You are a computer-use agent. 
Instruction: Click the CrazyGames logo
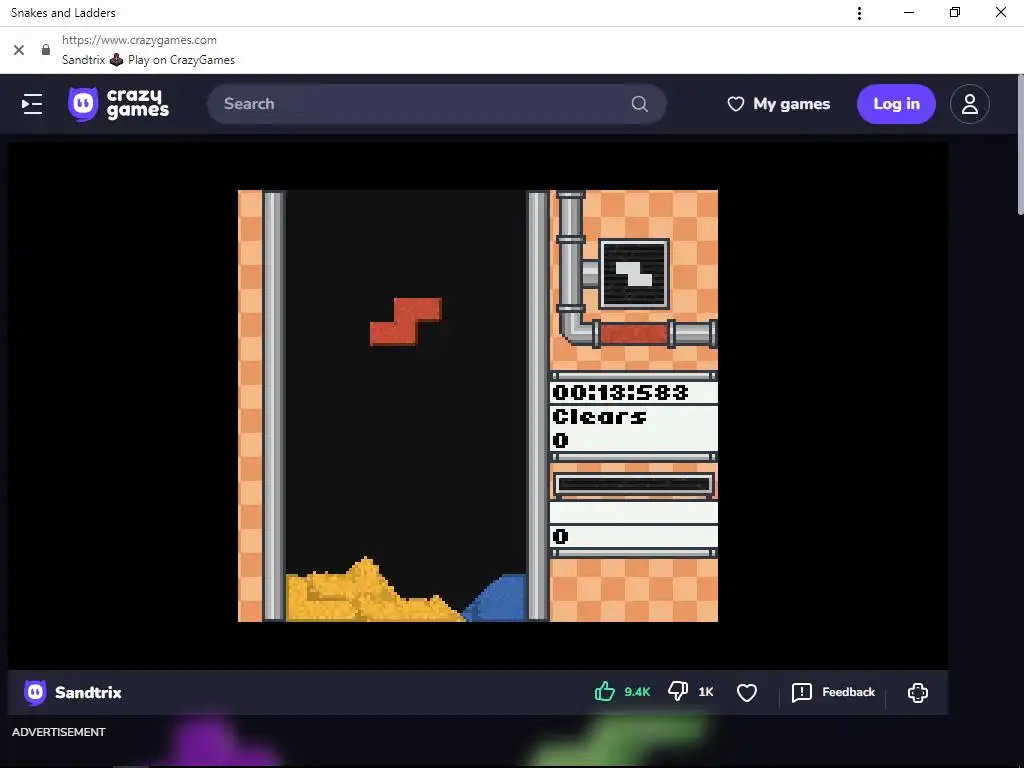pyautogui.click(x=118, y=104)
